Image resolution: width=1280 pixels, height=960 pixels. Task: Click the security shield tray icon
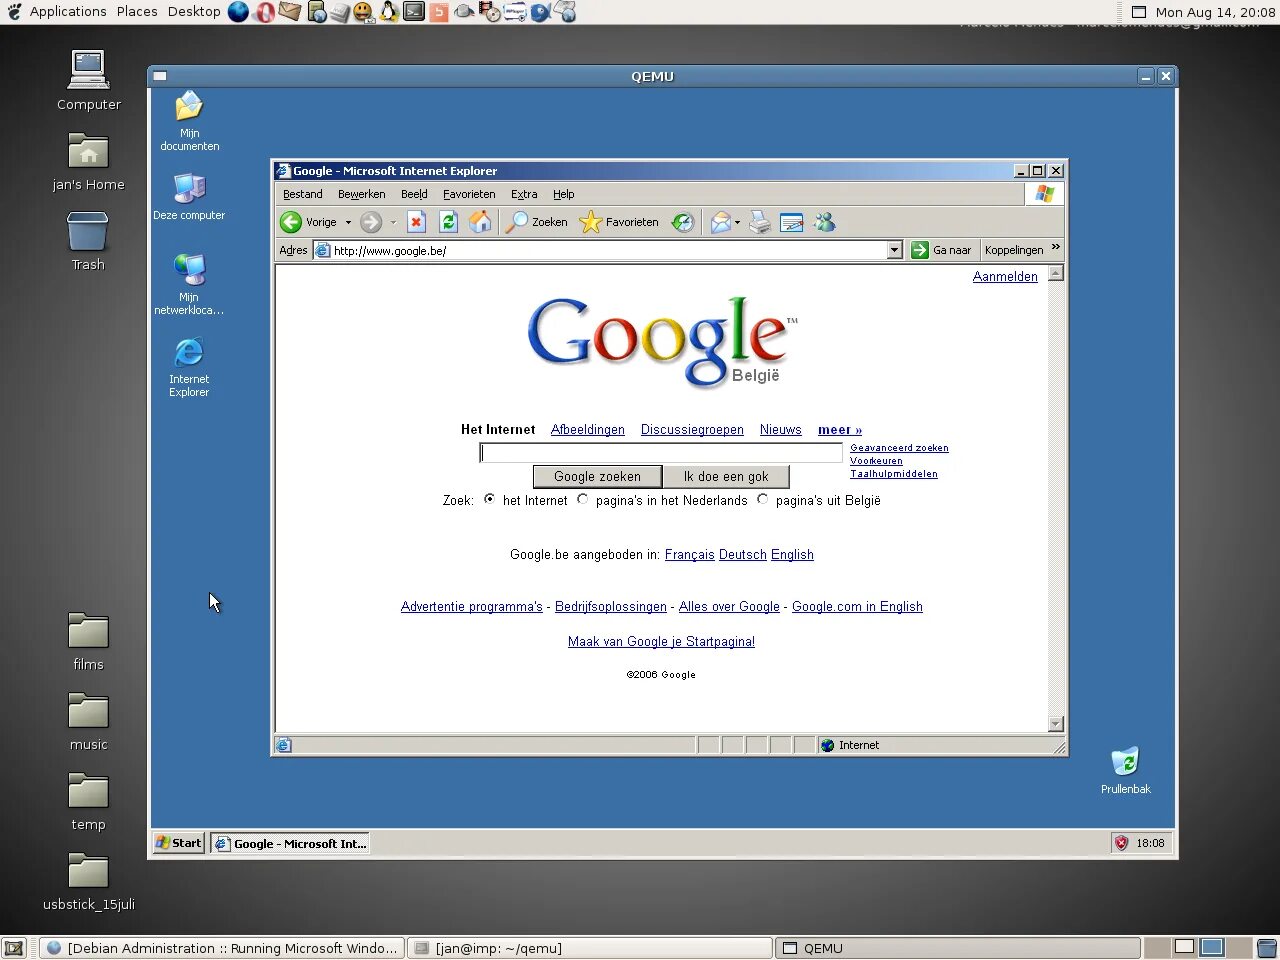1121,843
